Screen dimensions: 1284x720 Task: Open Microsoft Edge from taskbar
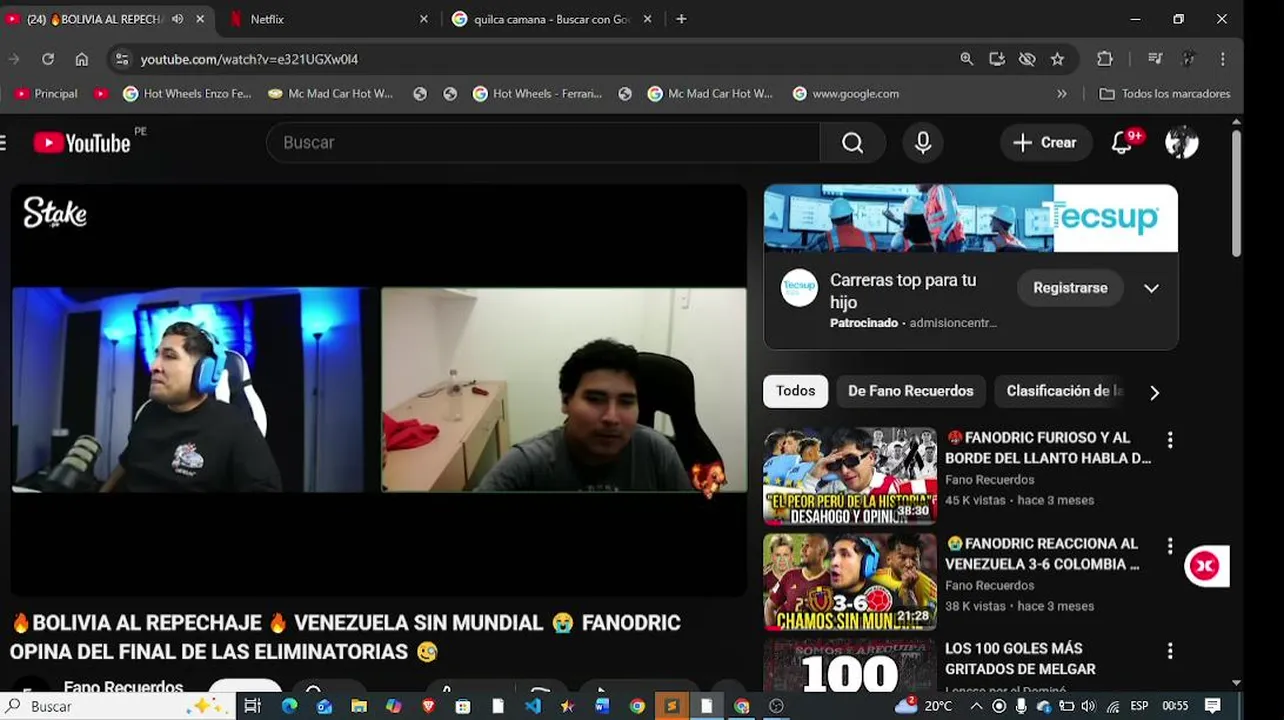[289, 706]
